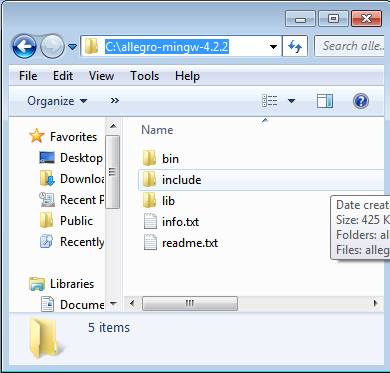Image resolution: width=390 pixels, height=373 pixels.
Task: Open the Help menu
Action: coord(187,76)
